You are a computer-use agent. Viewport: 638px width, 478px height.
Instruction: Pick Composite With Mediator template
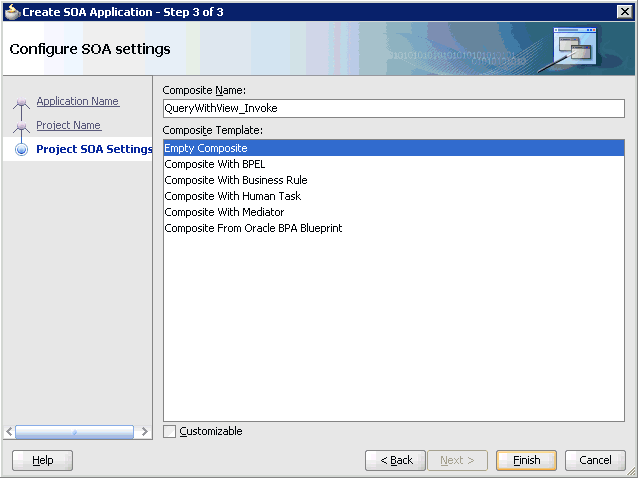click(393, 212)
